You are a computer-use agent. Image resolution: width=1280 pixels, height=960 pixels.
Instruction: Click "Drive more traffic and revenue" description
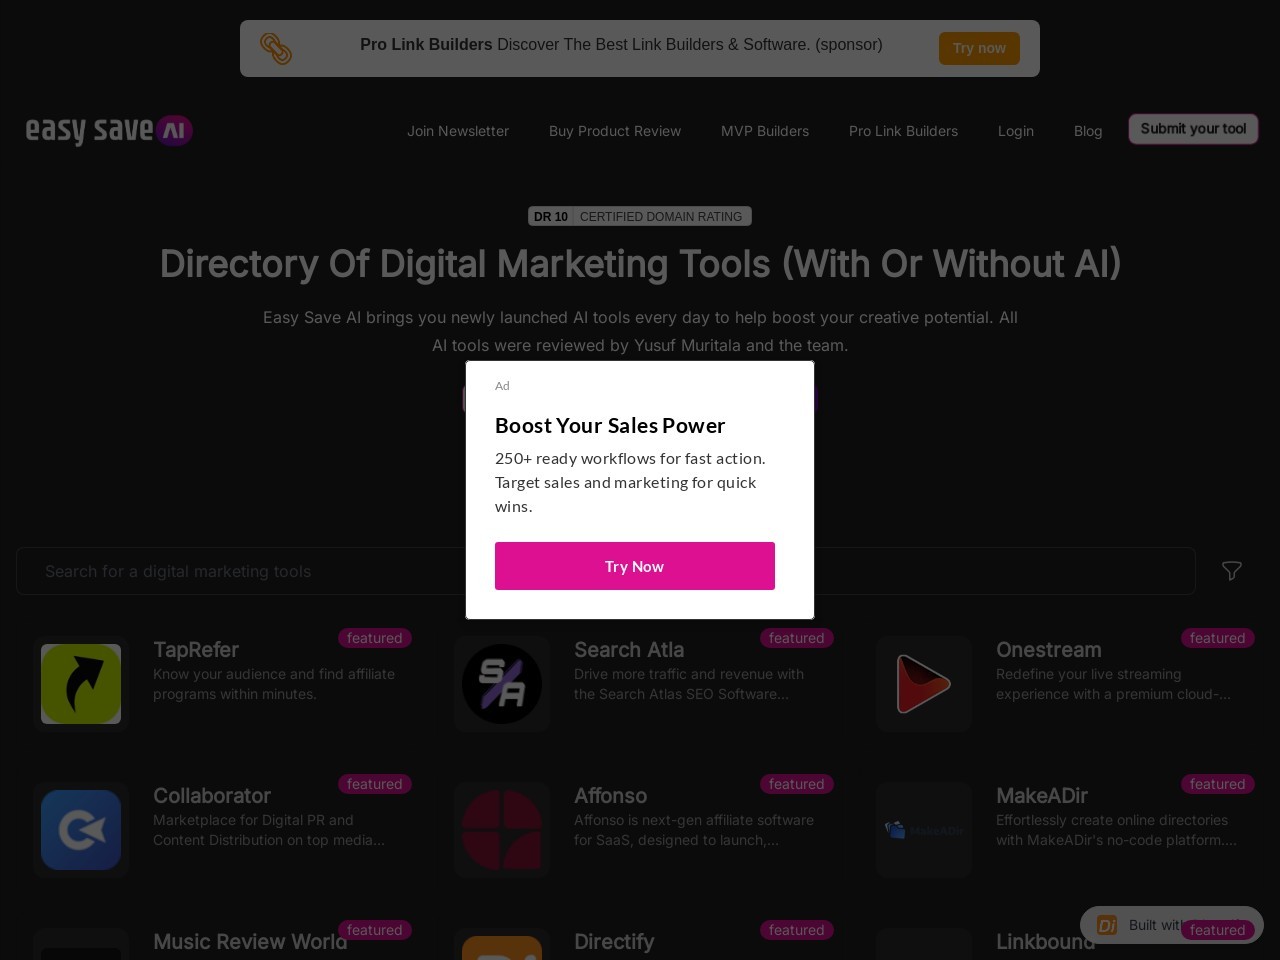click(689, 684)
